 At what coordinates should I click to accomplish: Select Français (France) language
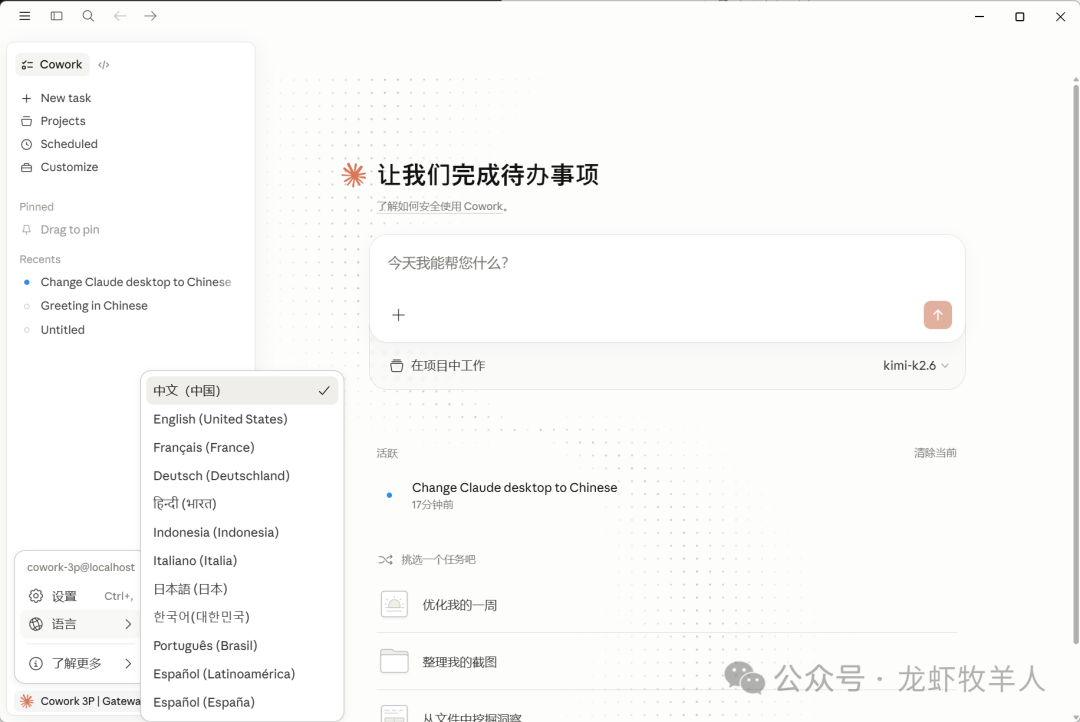(242, 447)
